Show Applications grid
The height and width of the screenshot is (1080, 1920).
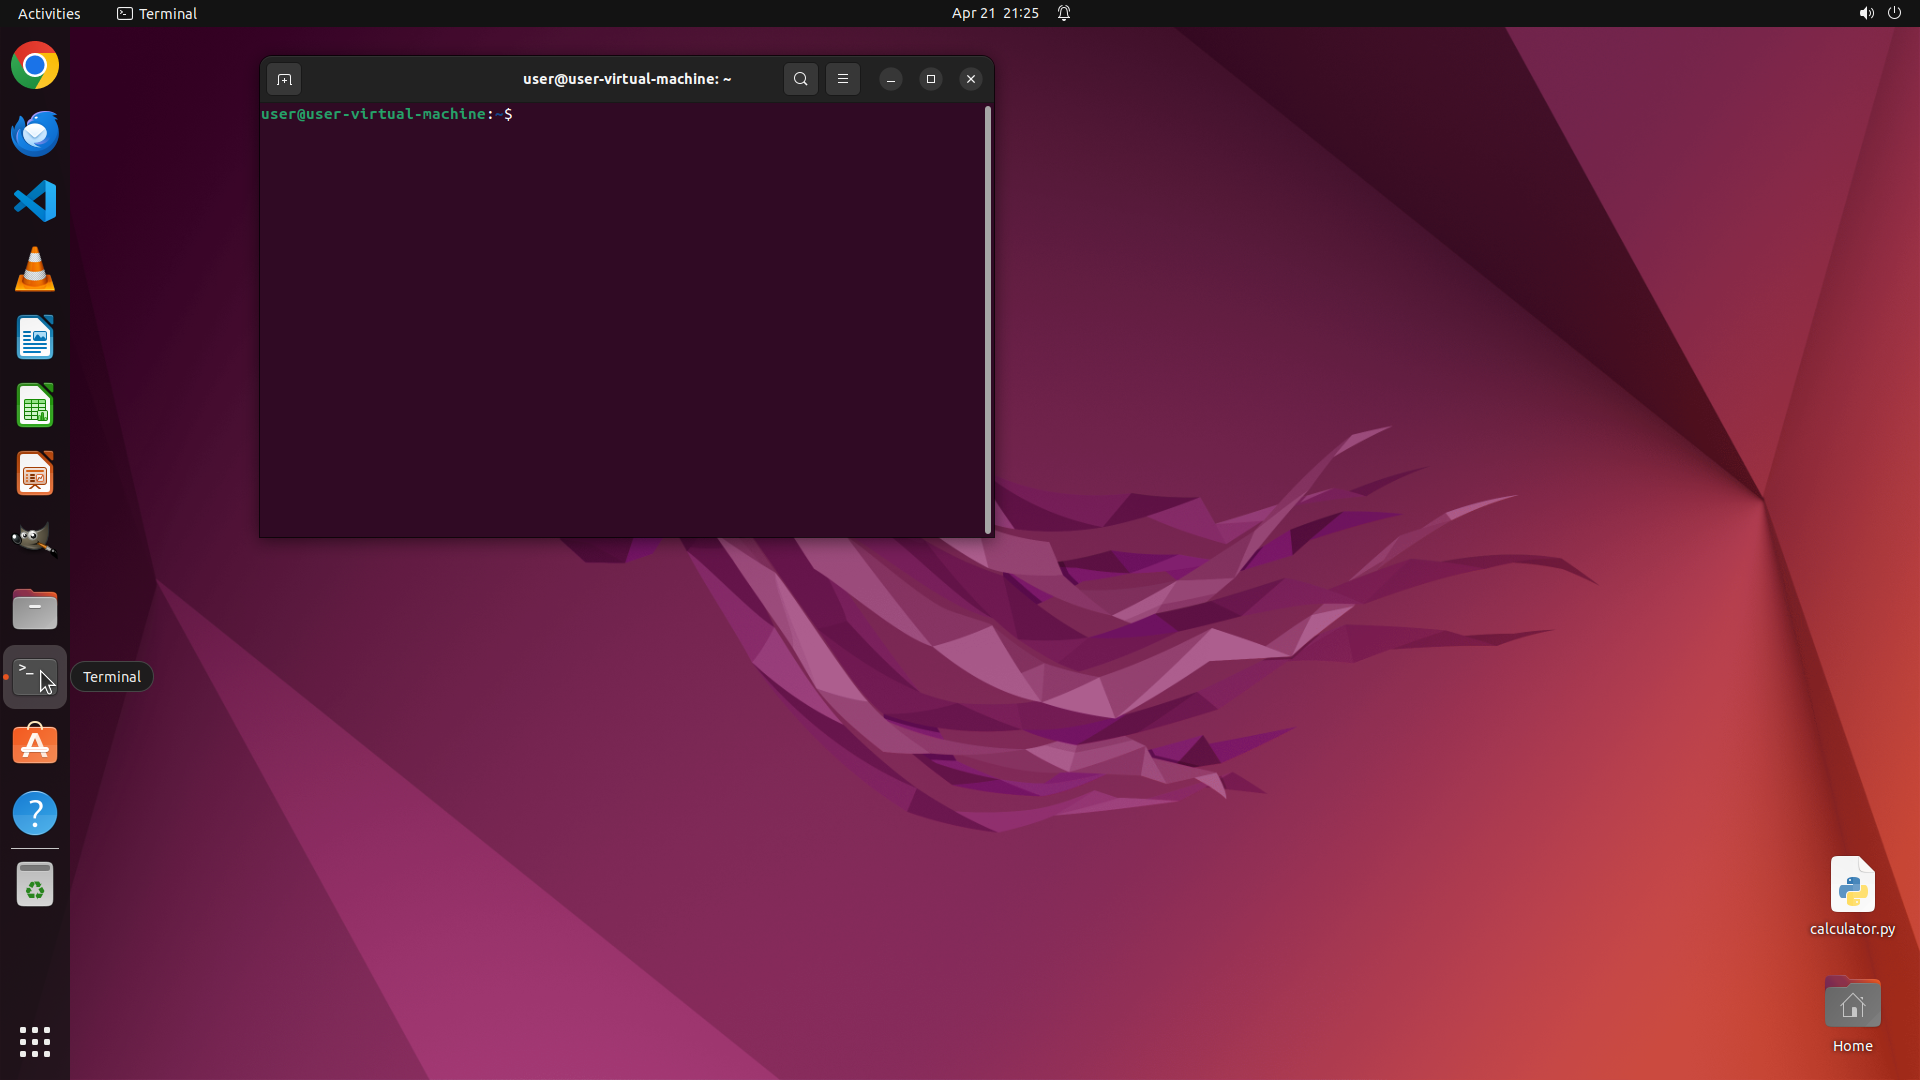pos(35,1041)
